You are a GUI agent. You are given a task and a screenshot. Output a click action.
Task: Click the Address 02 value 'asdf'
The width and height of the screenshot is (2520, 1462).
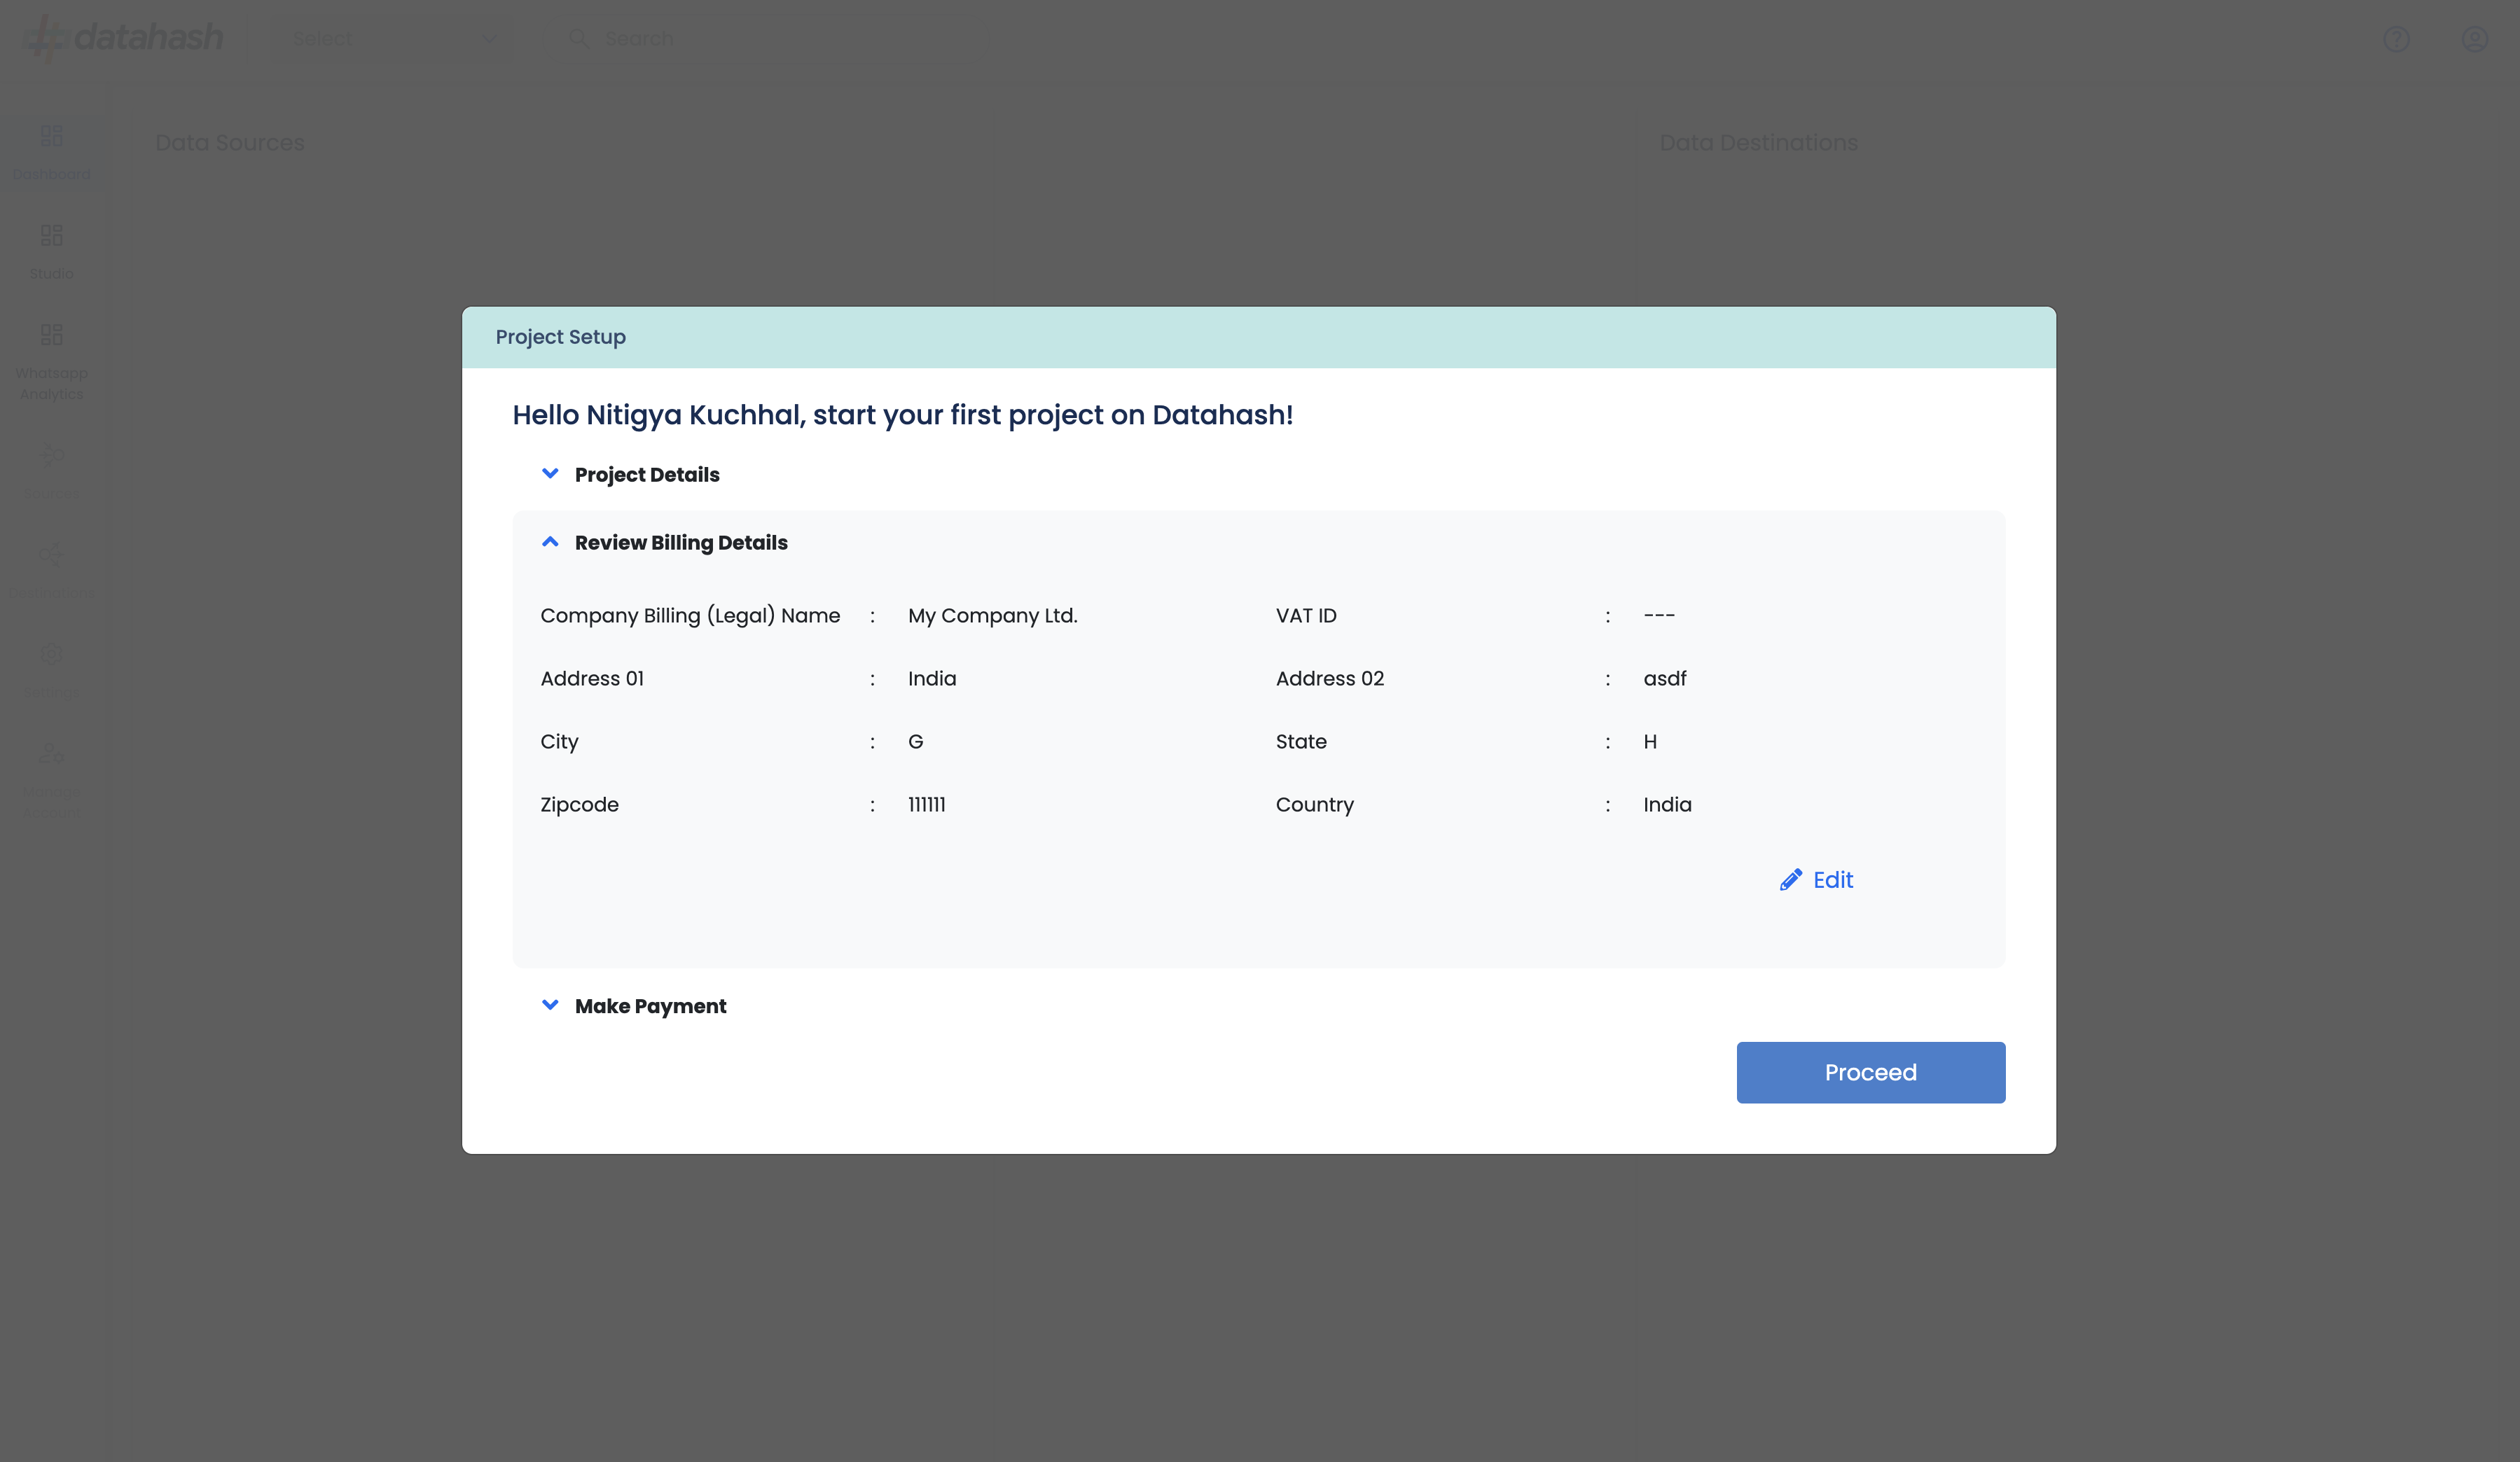pyautogui.click(x=1664, y=679)
